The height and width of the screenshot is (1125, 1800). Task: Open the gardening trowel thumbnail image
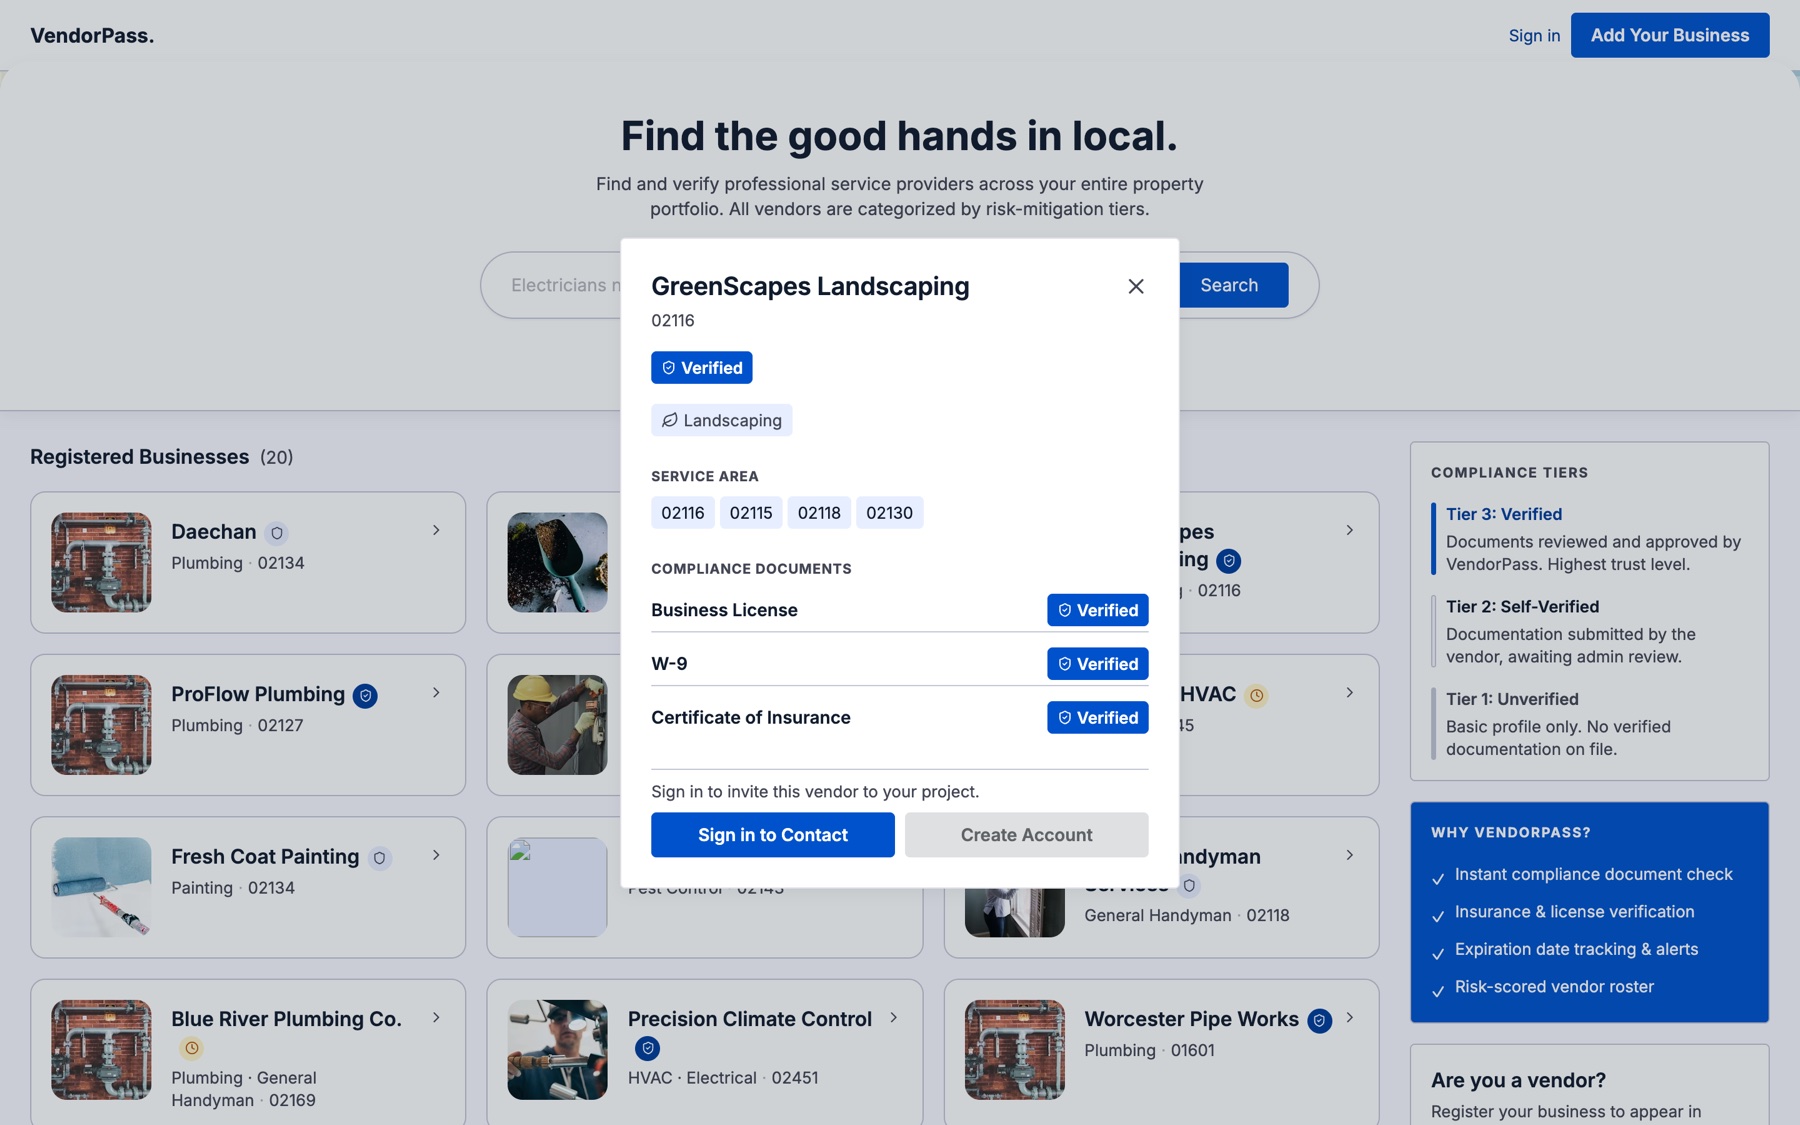[x=557, y=562]
